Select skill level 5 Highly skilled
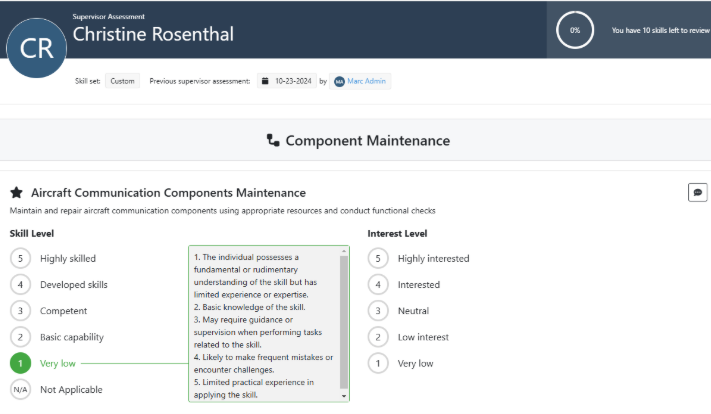Image resolution: width=711 pixels, height=414 pixels. [x=19, y=258]
